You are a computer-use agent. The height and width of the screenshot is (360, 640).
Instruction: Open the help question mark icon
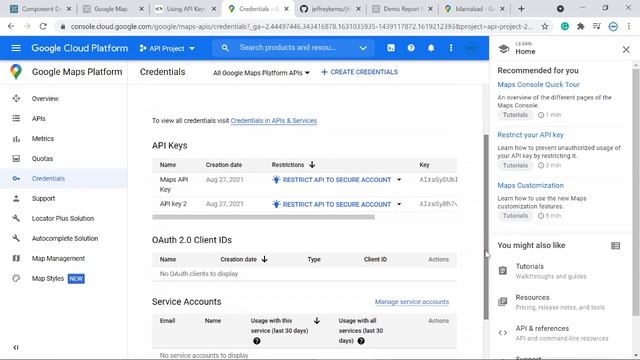(411, 48)
